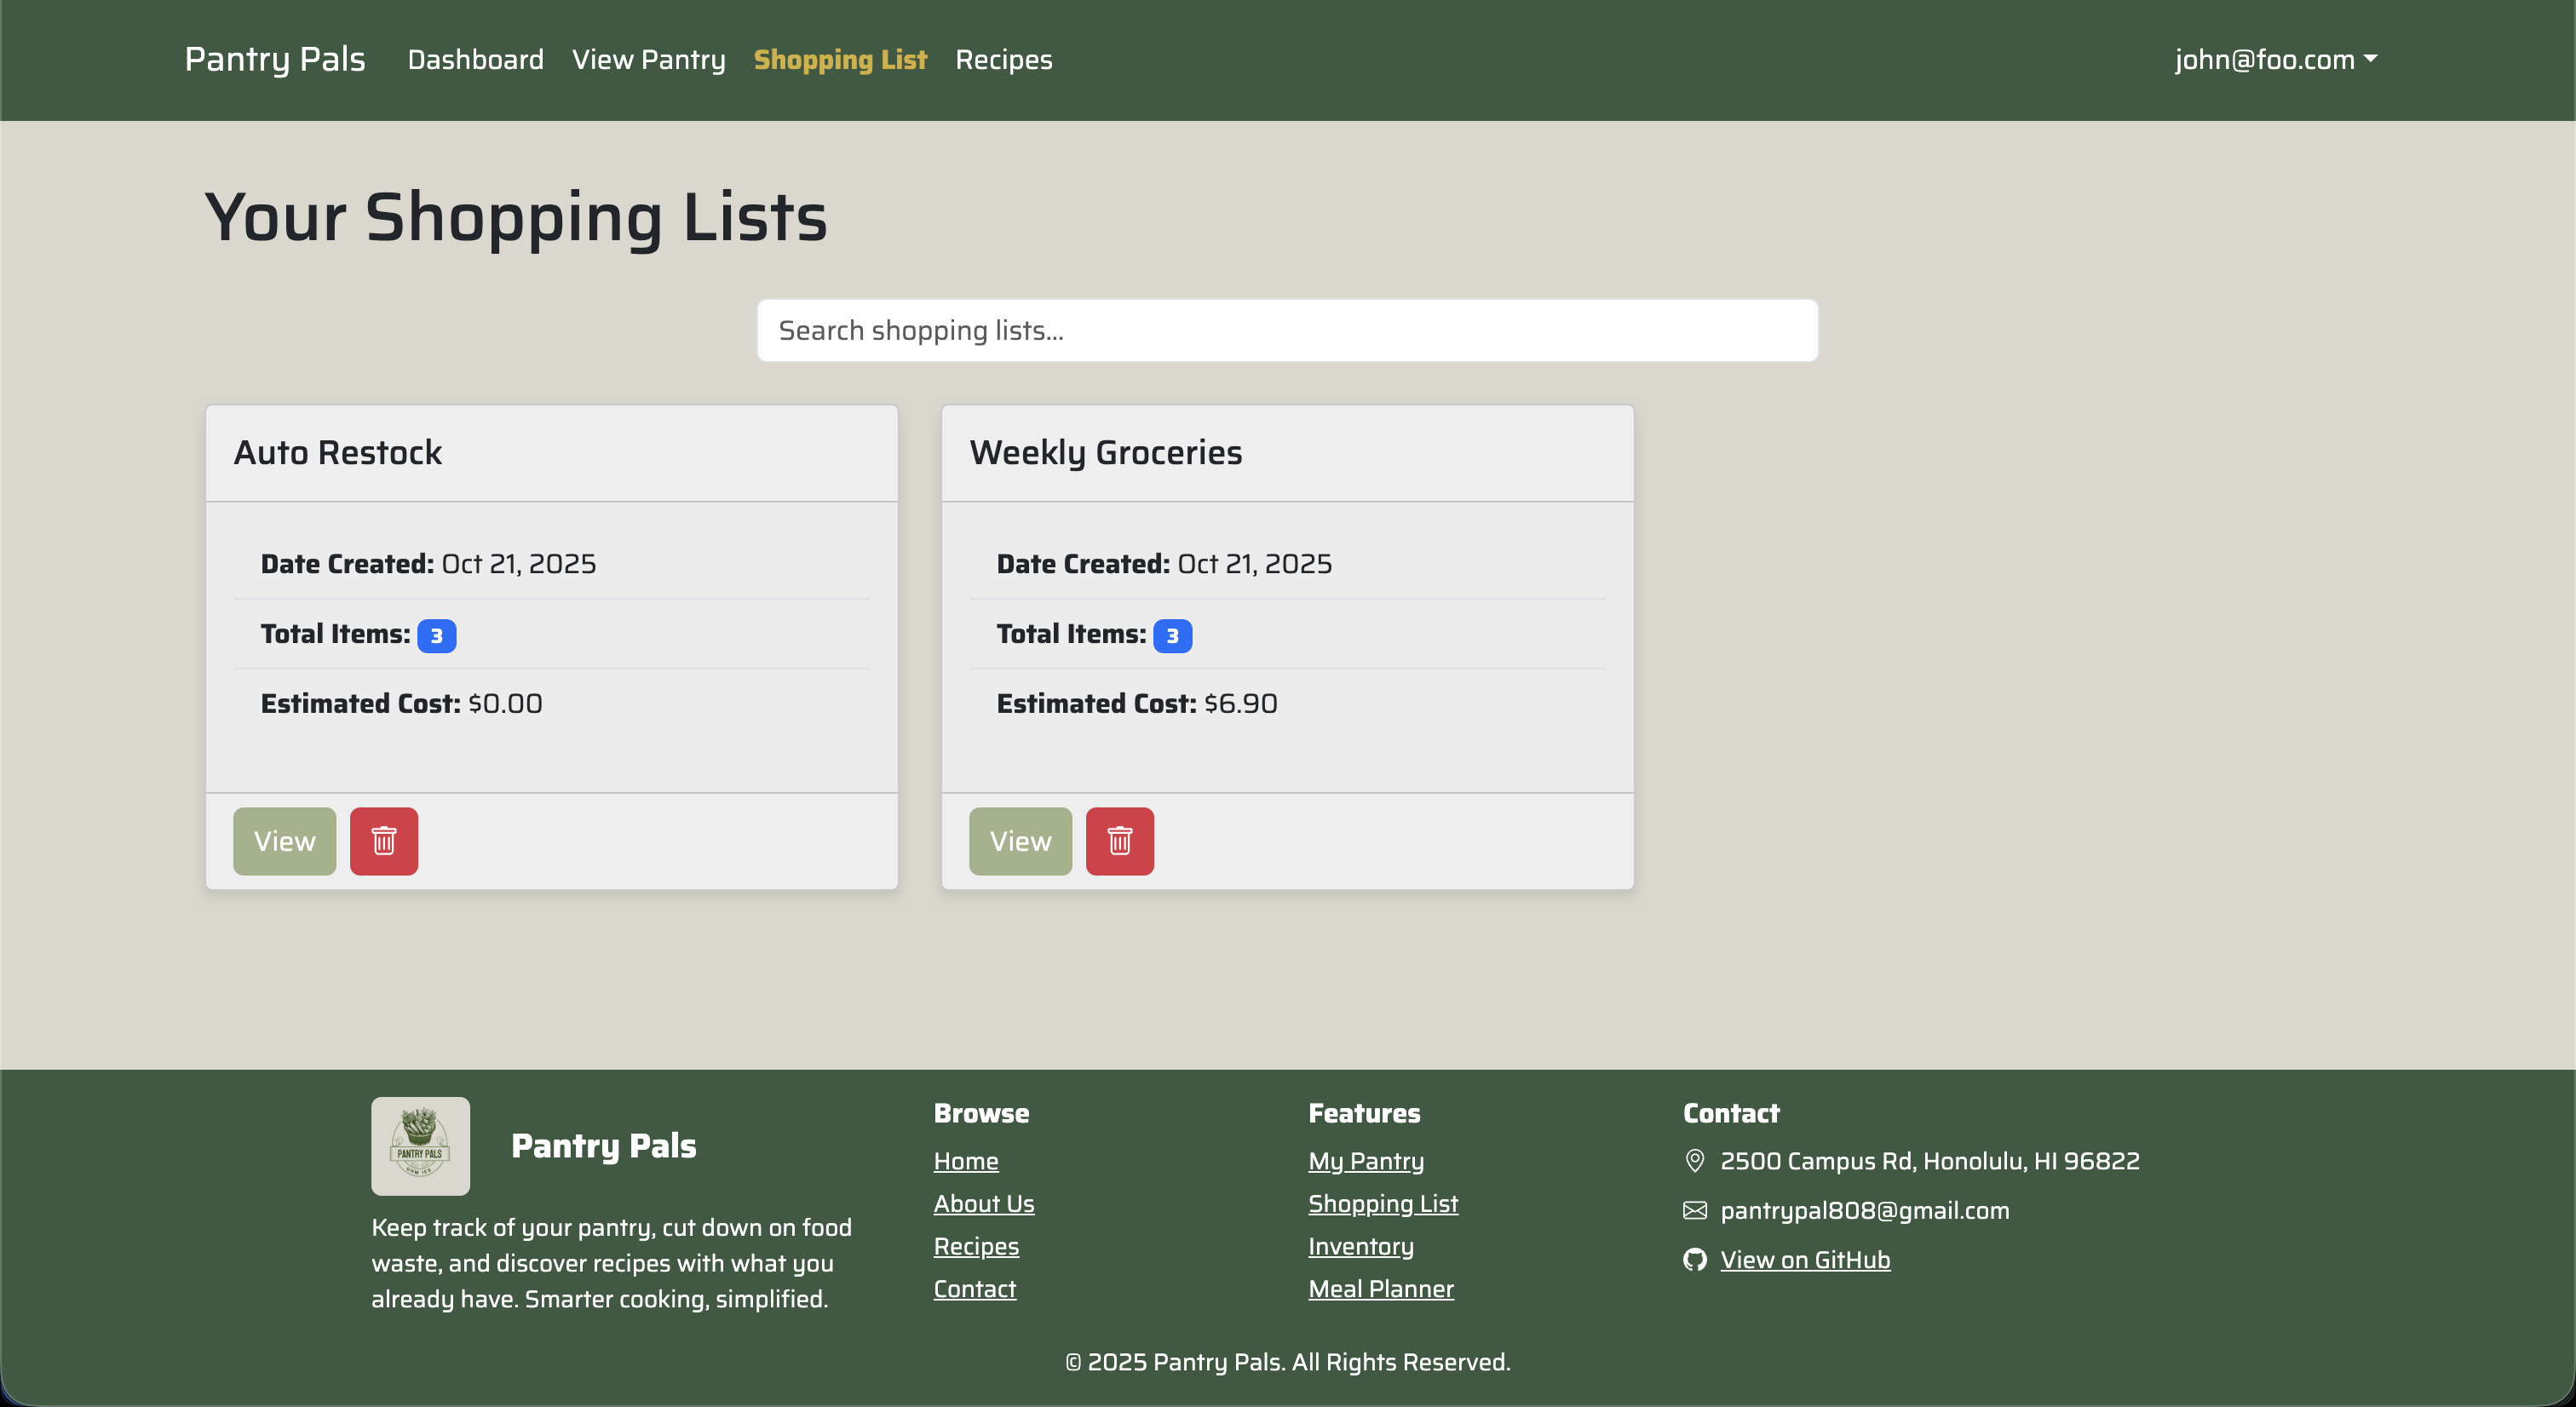This screenshot has width=2576, height=1407.
Task: Open the Meal Planner link in footer
Action: pos(1381,1289)
